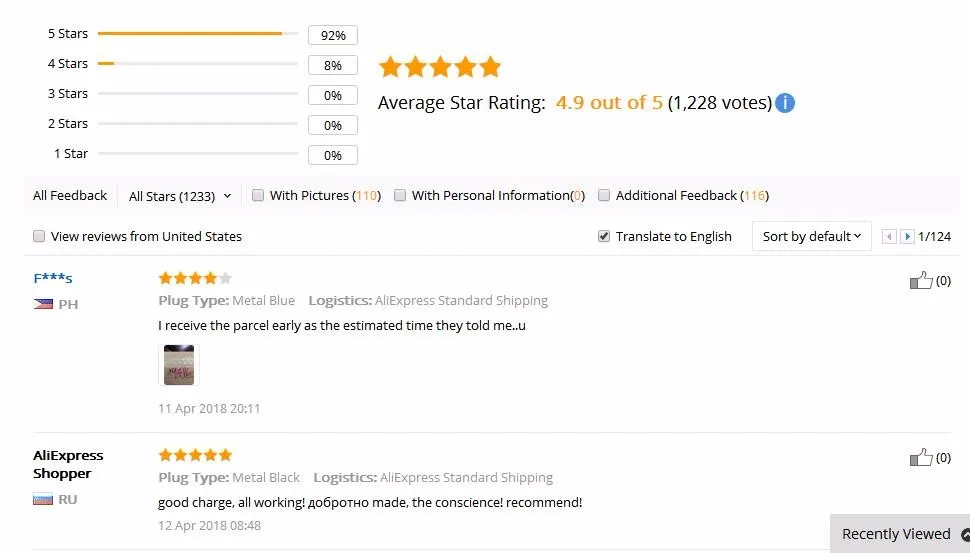970x553 pixels.
Task: Open the Sort by default dropdown
Action: click(x=811, y=237)
